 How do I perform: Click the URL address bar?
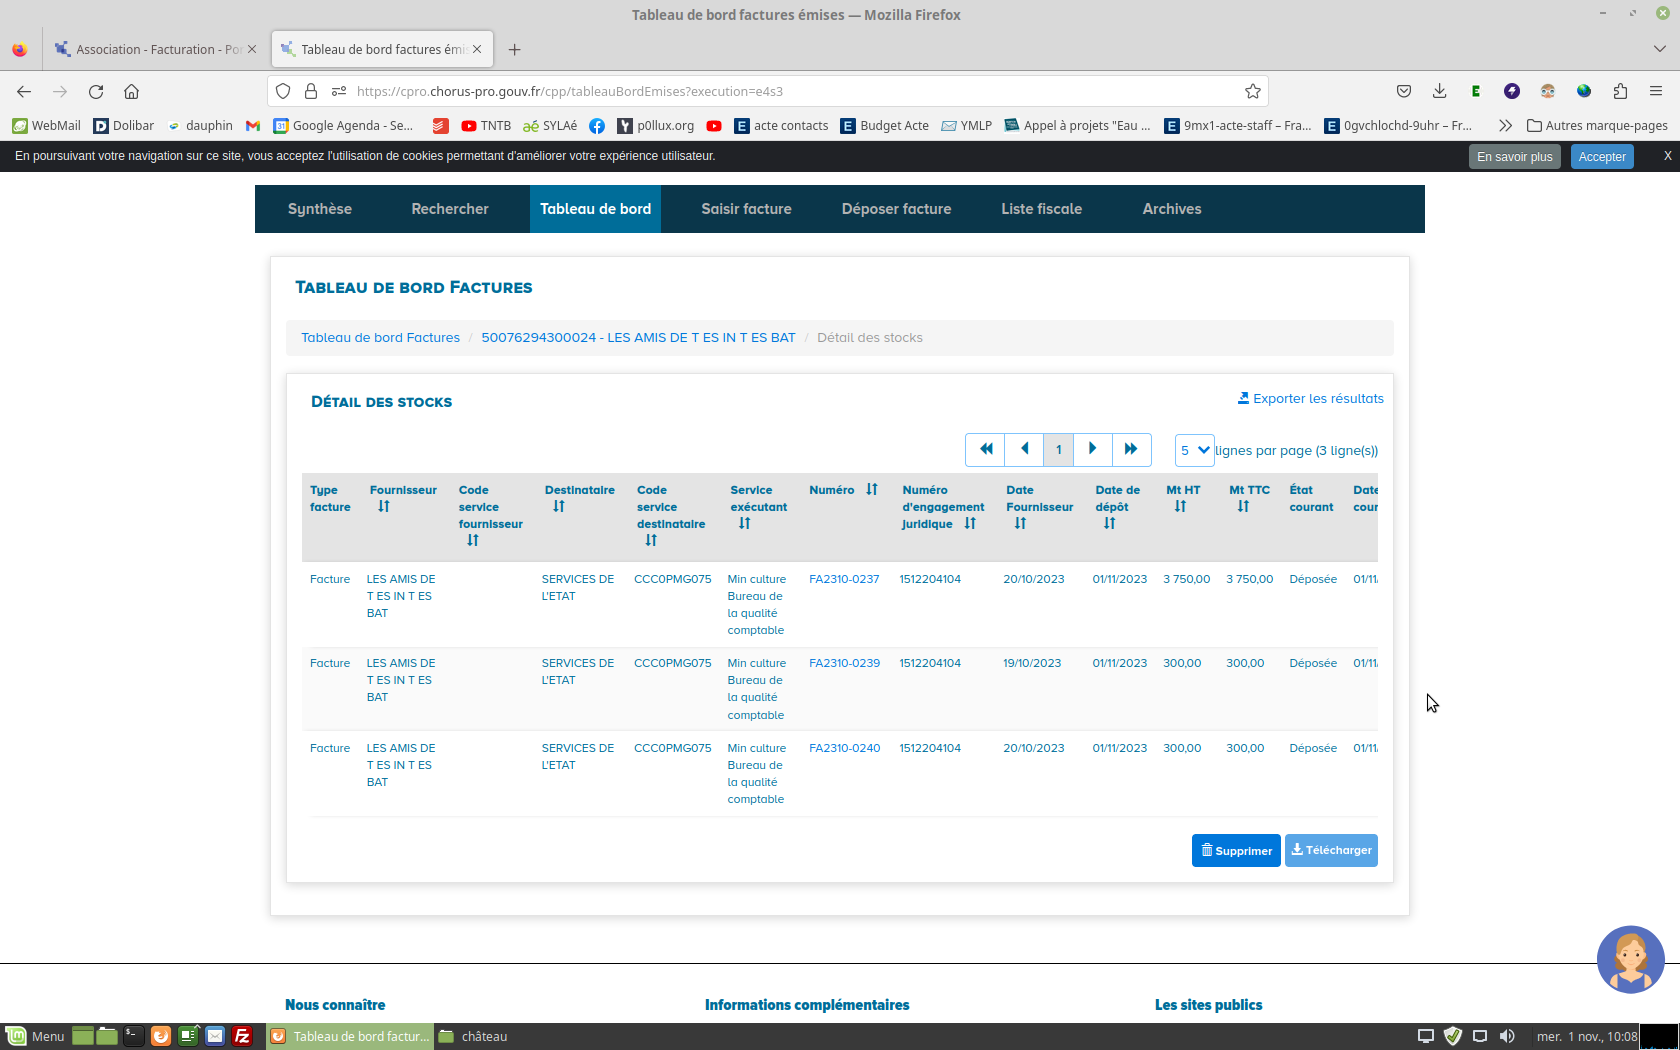(780, 91)
